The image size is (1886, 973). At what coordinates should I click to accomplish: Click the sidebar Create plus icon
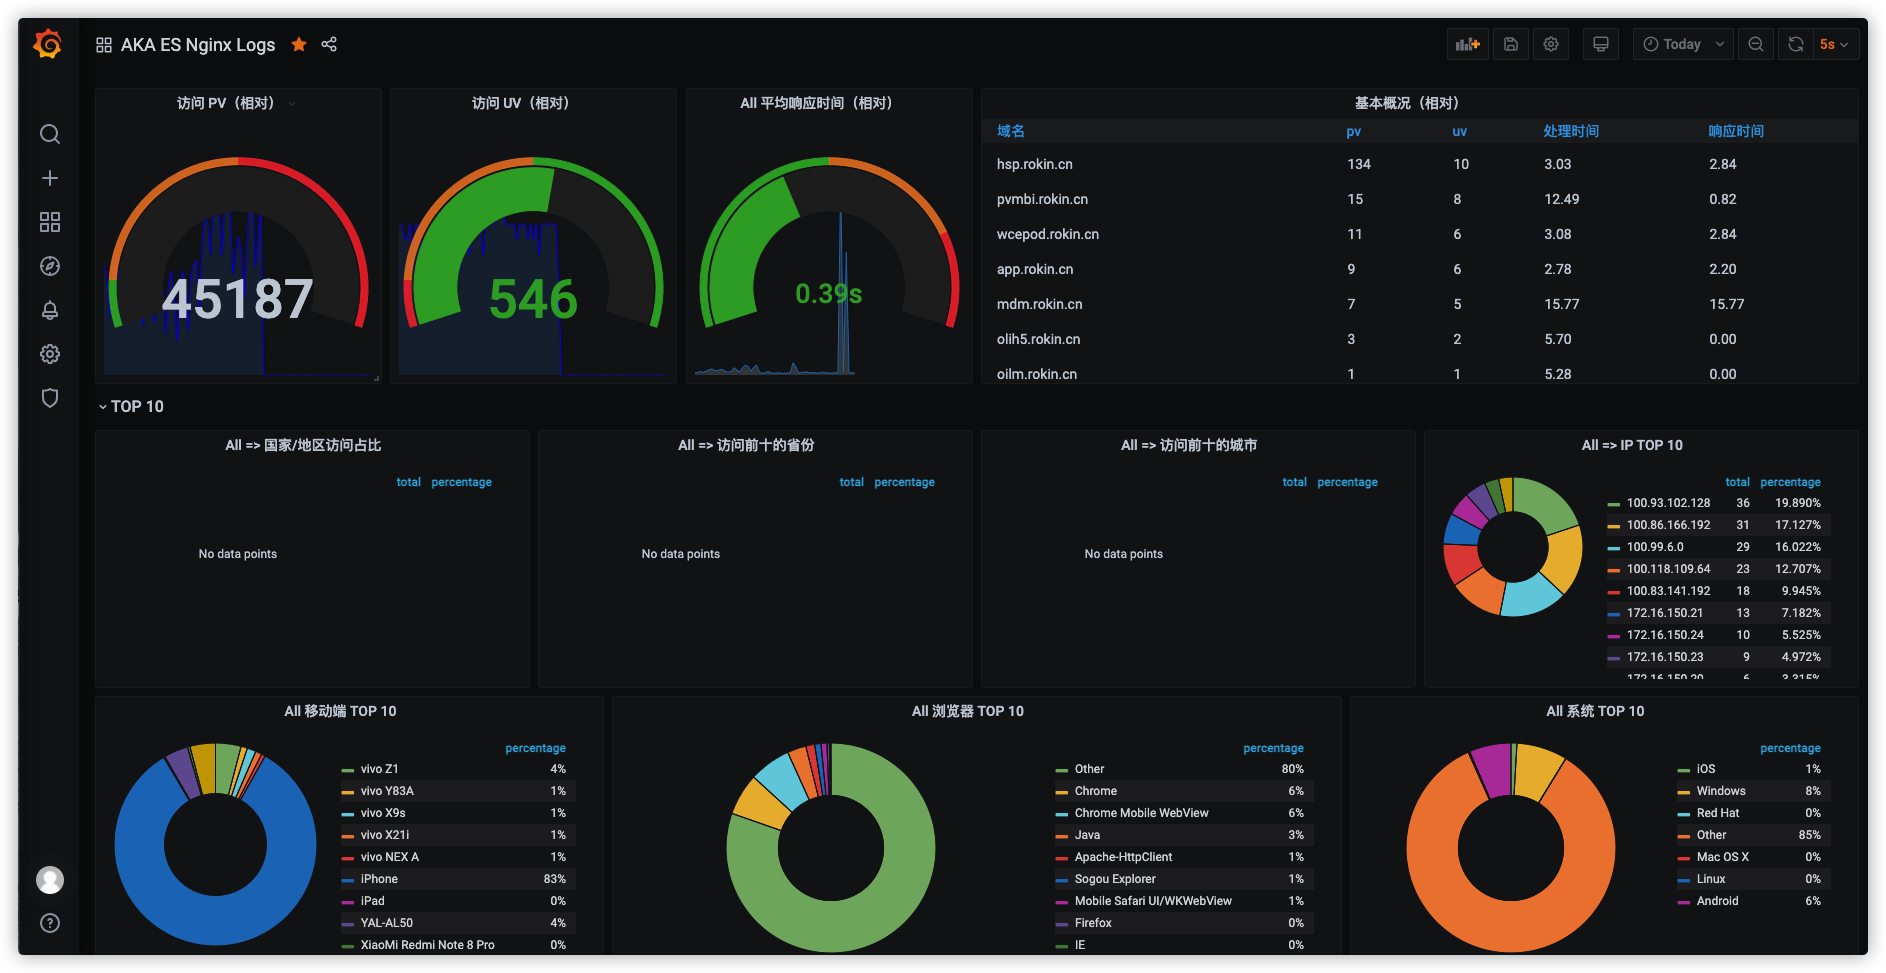pyautogui.click(x=50, y=178)
